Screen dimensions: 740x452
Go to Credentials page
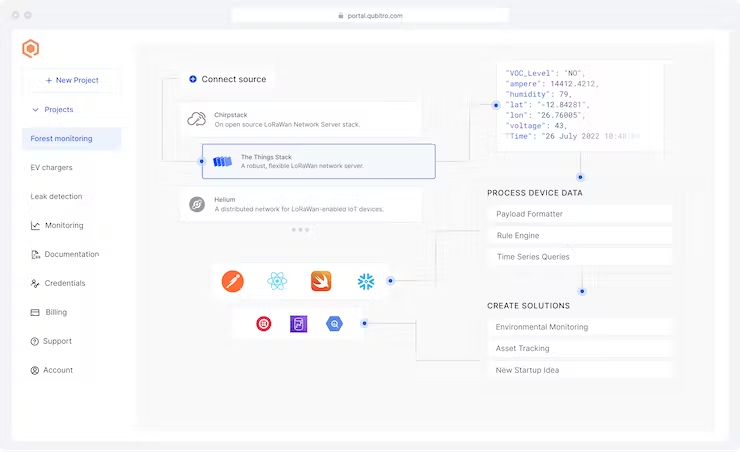tap(65, 283)
